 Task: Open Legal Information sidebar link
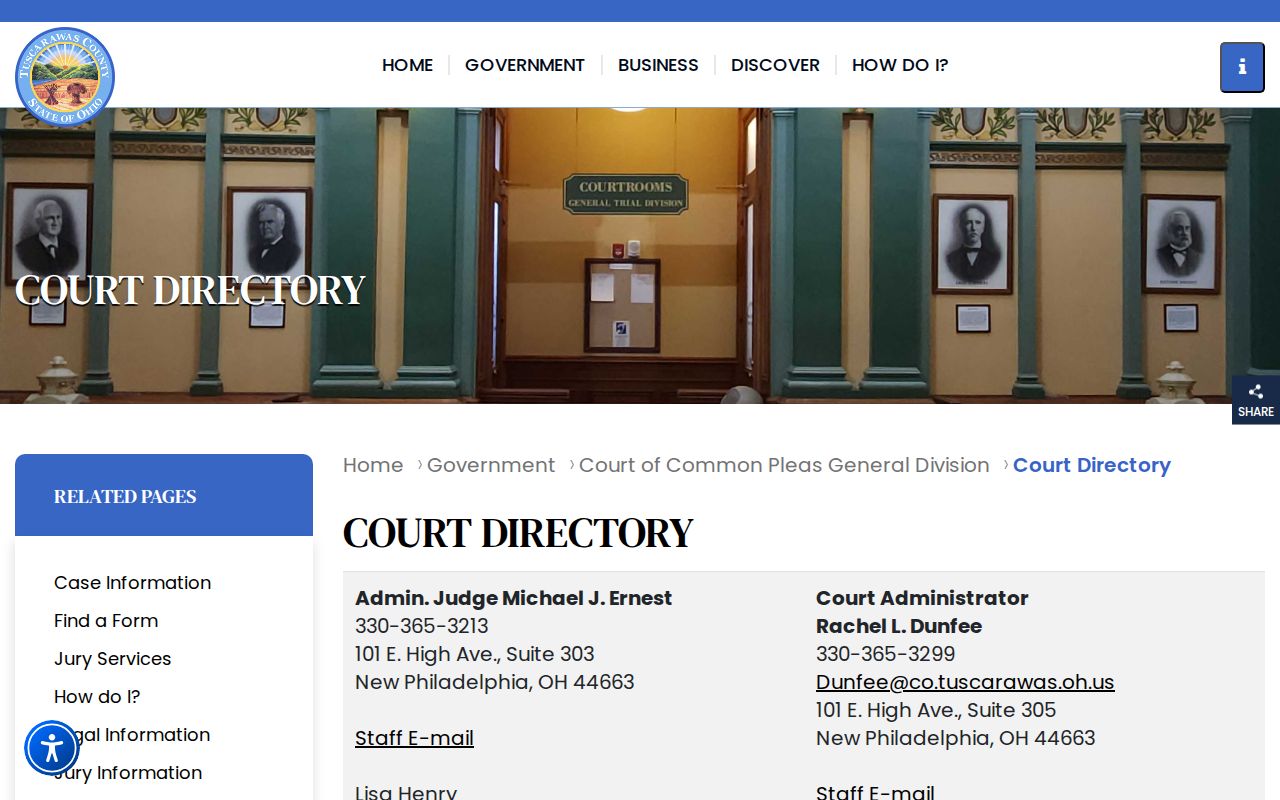coord(132,735)
